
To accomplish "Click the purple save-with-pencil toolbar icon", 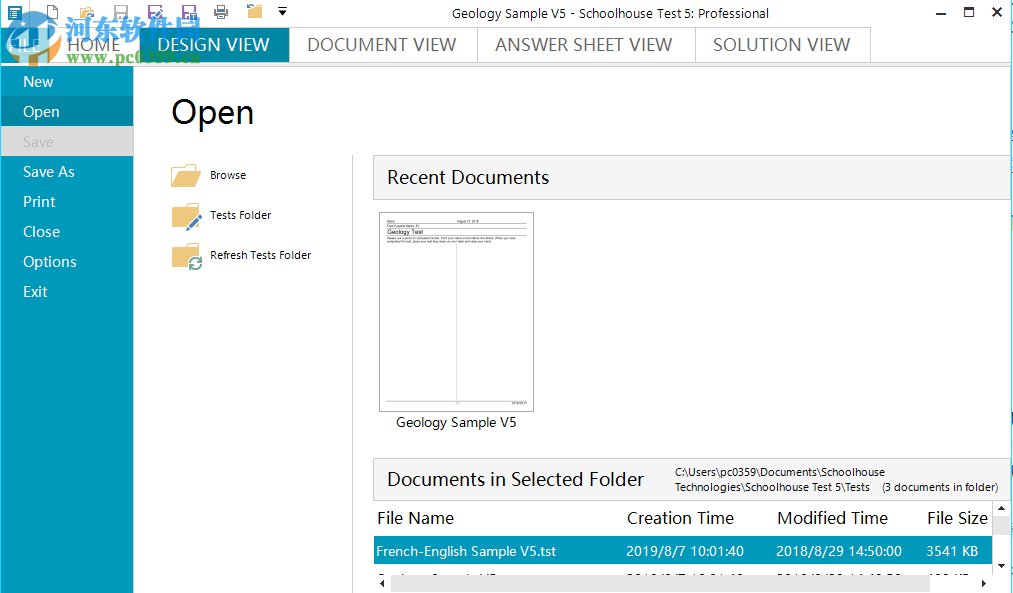I will coord(155,12).
